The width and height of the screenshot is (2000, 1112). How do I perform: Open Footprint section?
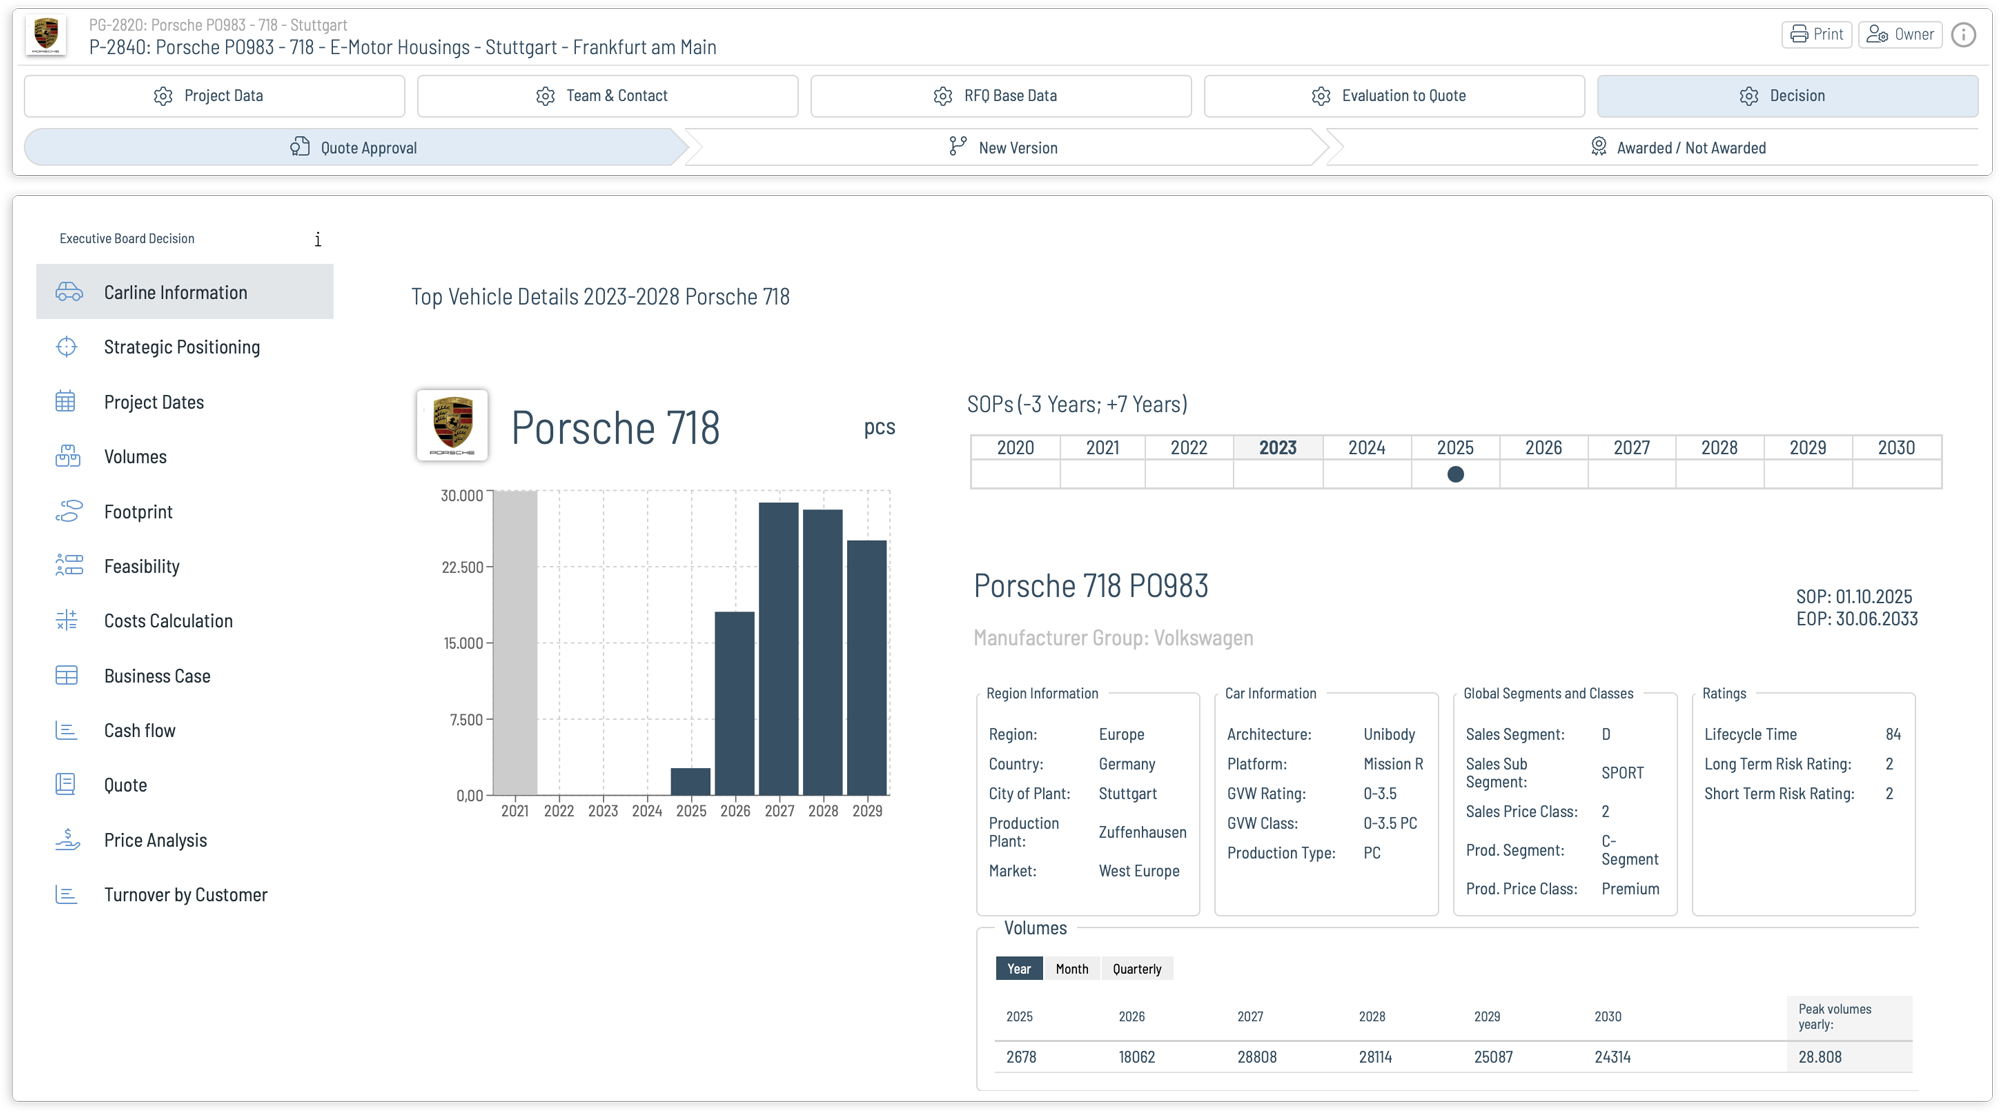185,511
